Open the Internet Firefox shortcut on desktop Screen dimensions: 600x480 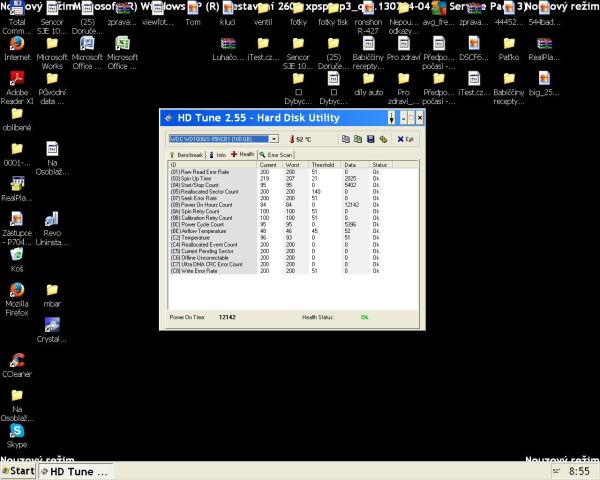(17, 49)
